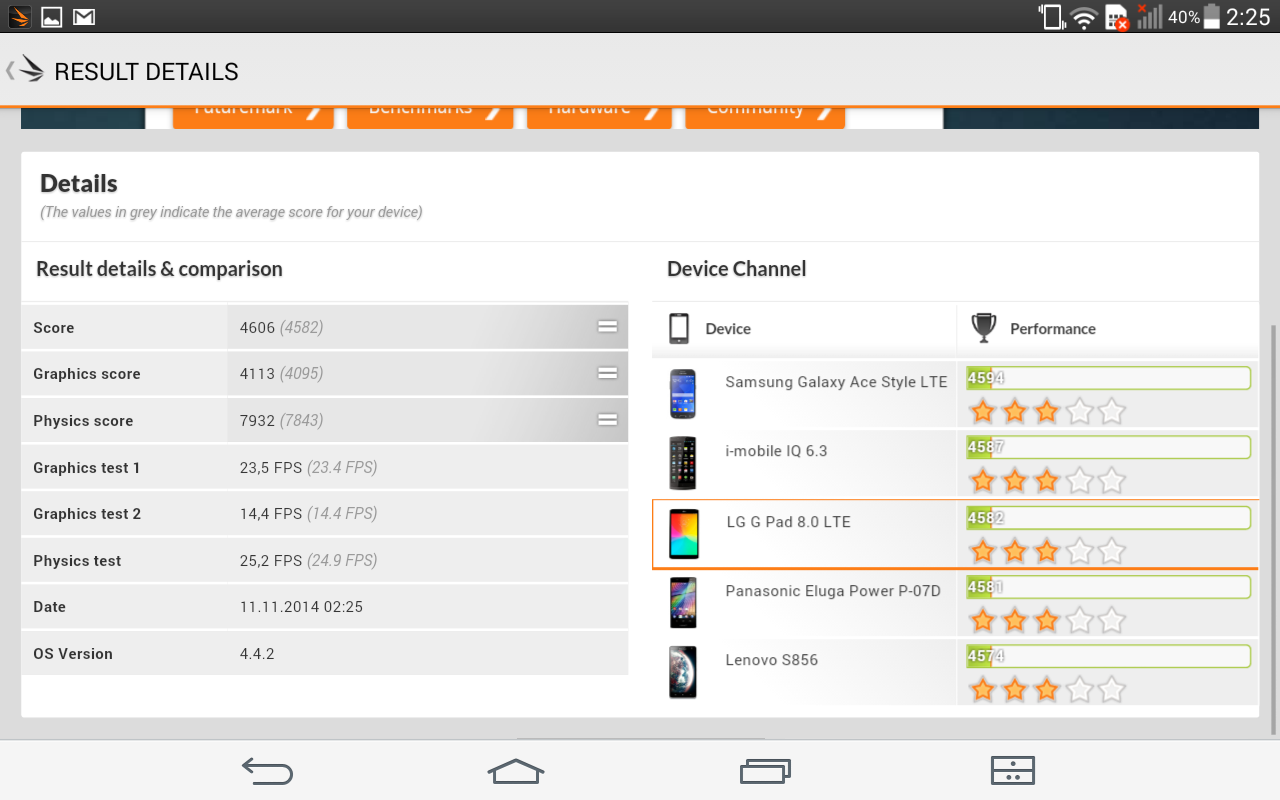
Task: Tap the mobile signal strength icon
Action: coord(1149,16)
